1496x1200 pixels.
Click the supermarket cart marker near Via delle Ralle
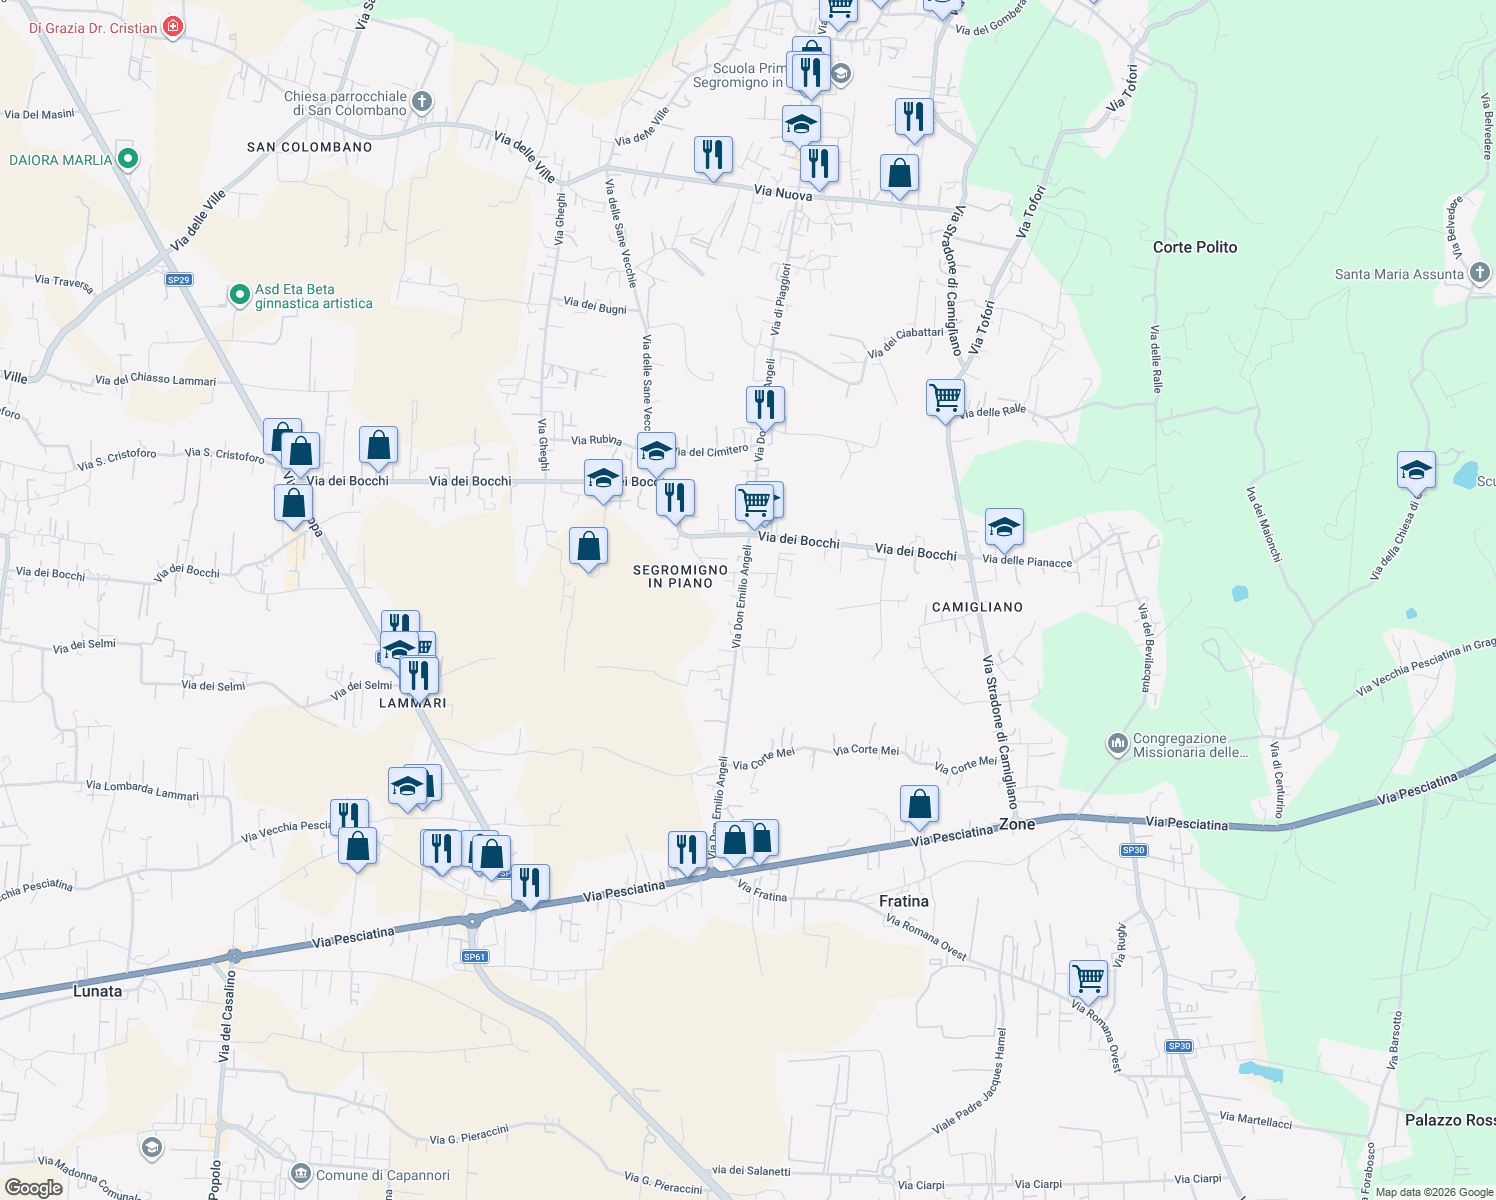945,399
